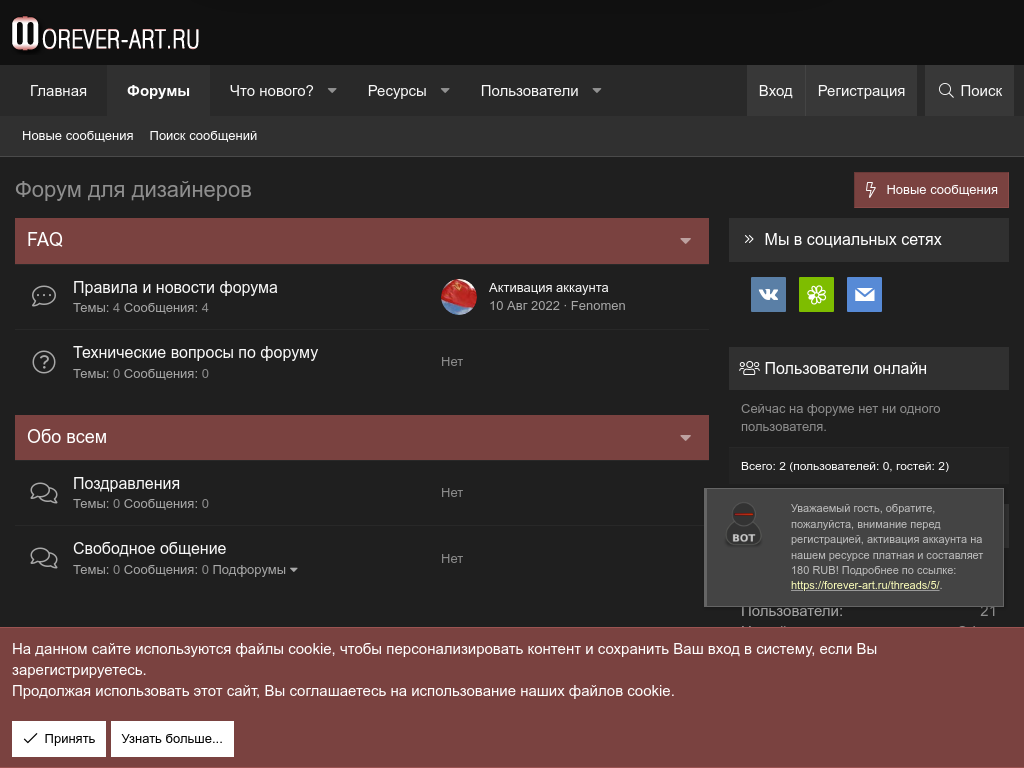
Task: Open the Что нового? menu item
Action: pos(271,91)
